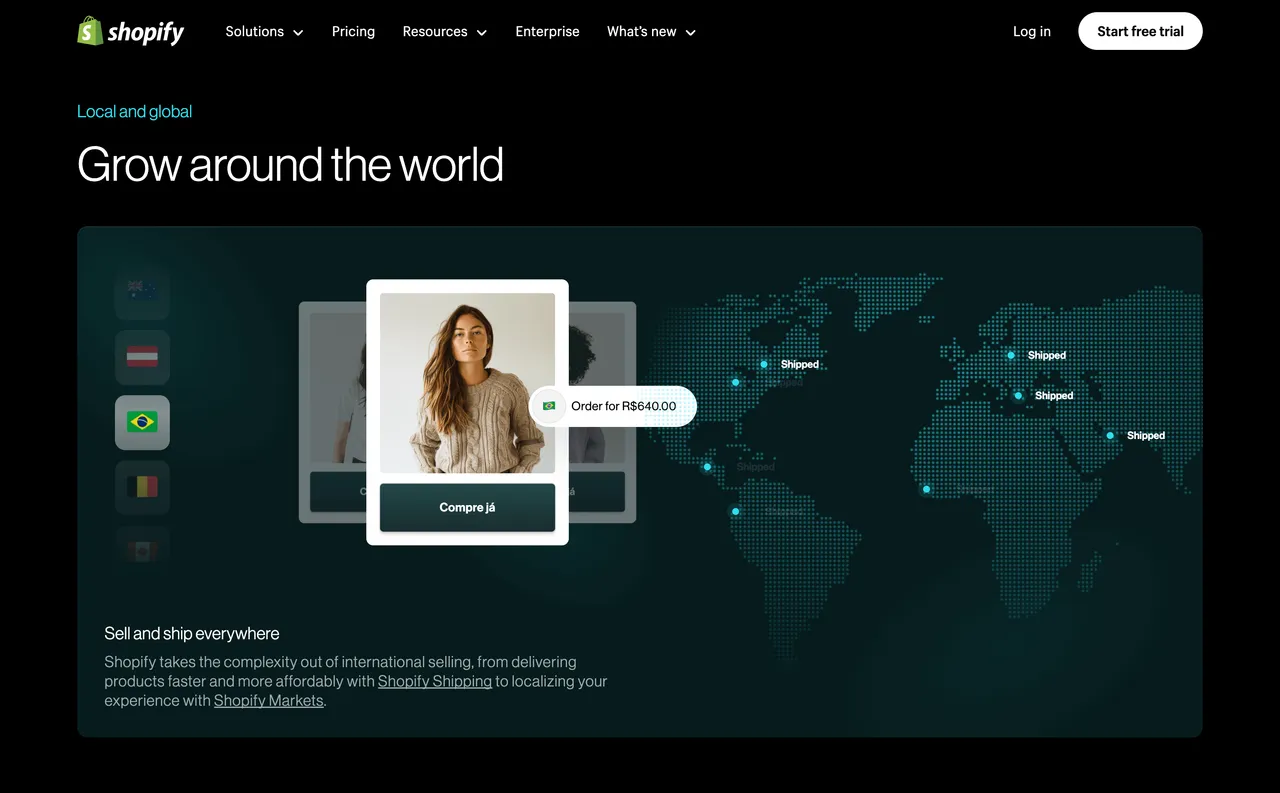Click the Shopify bag logo
Screen dimensions: 1280x793
90,31
